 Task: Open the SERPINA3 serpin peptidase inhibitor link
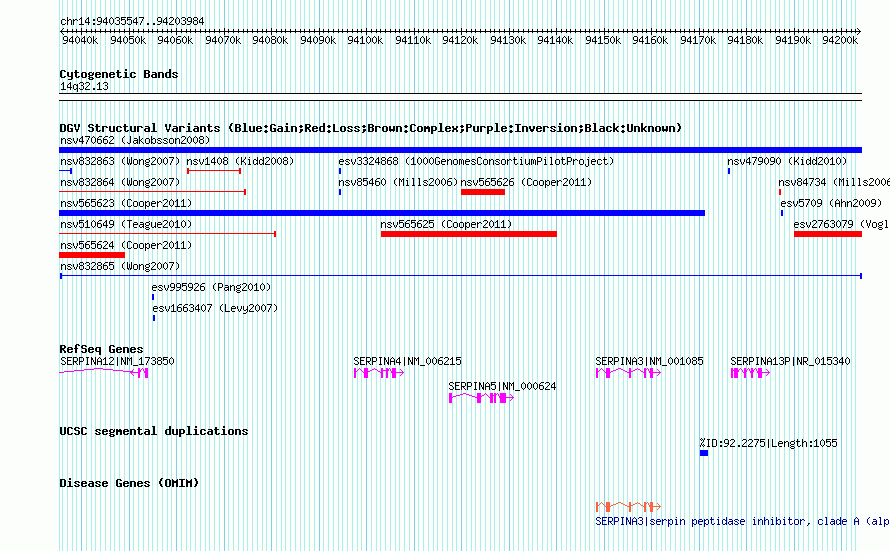(x=742, y=521)
